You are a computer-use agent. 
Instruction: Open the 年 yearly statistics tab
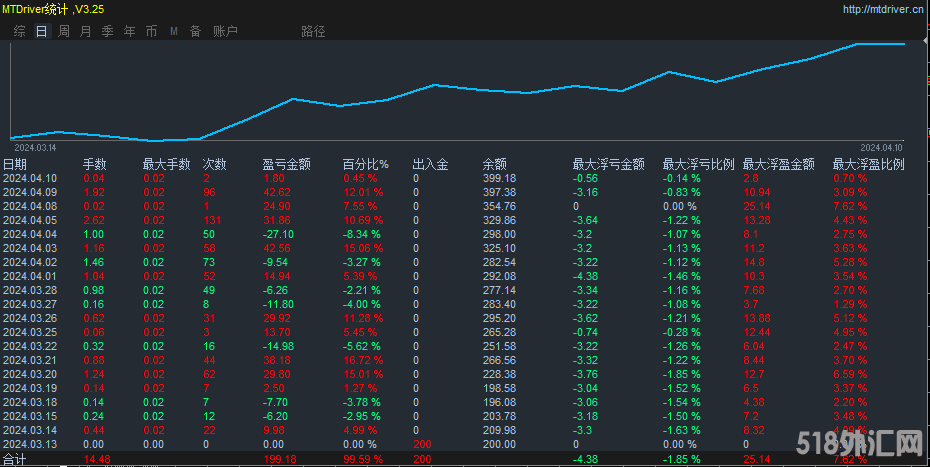pos(129,31)
